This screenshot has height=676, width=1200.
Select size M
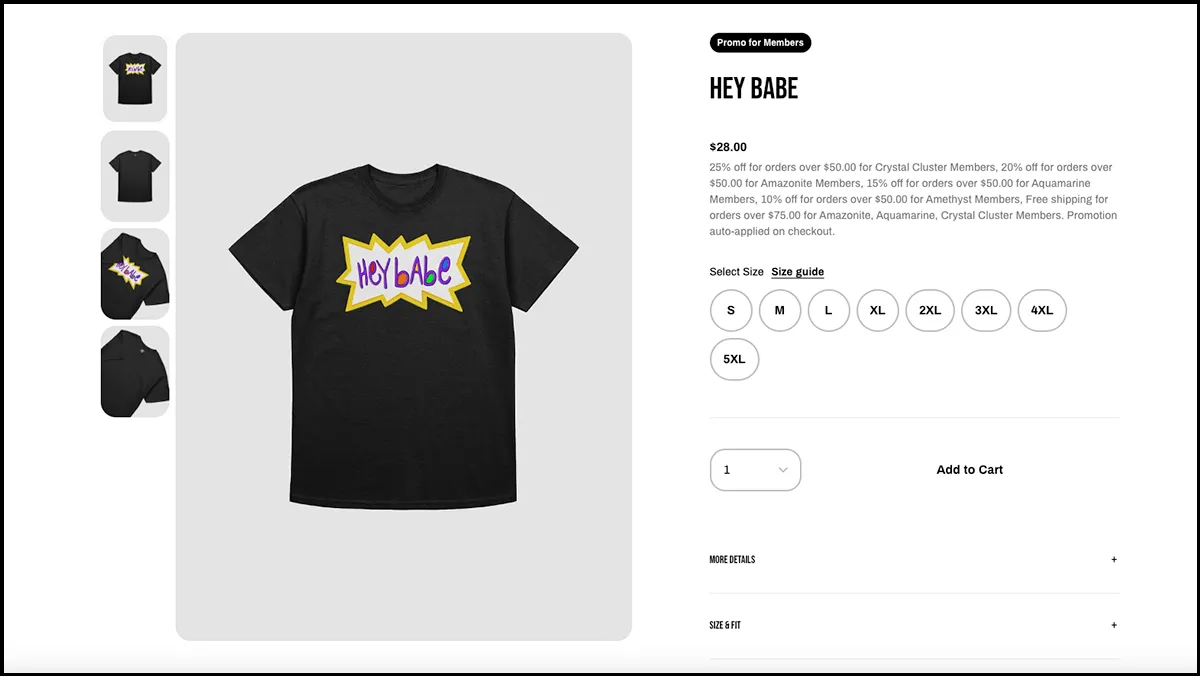pos(780,310)
